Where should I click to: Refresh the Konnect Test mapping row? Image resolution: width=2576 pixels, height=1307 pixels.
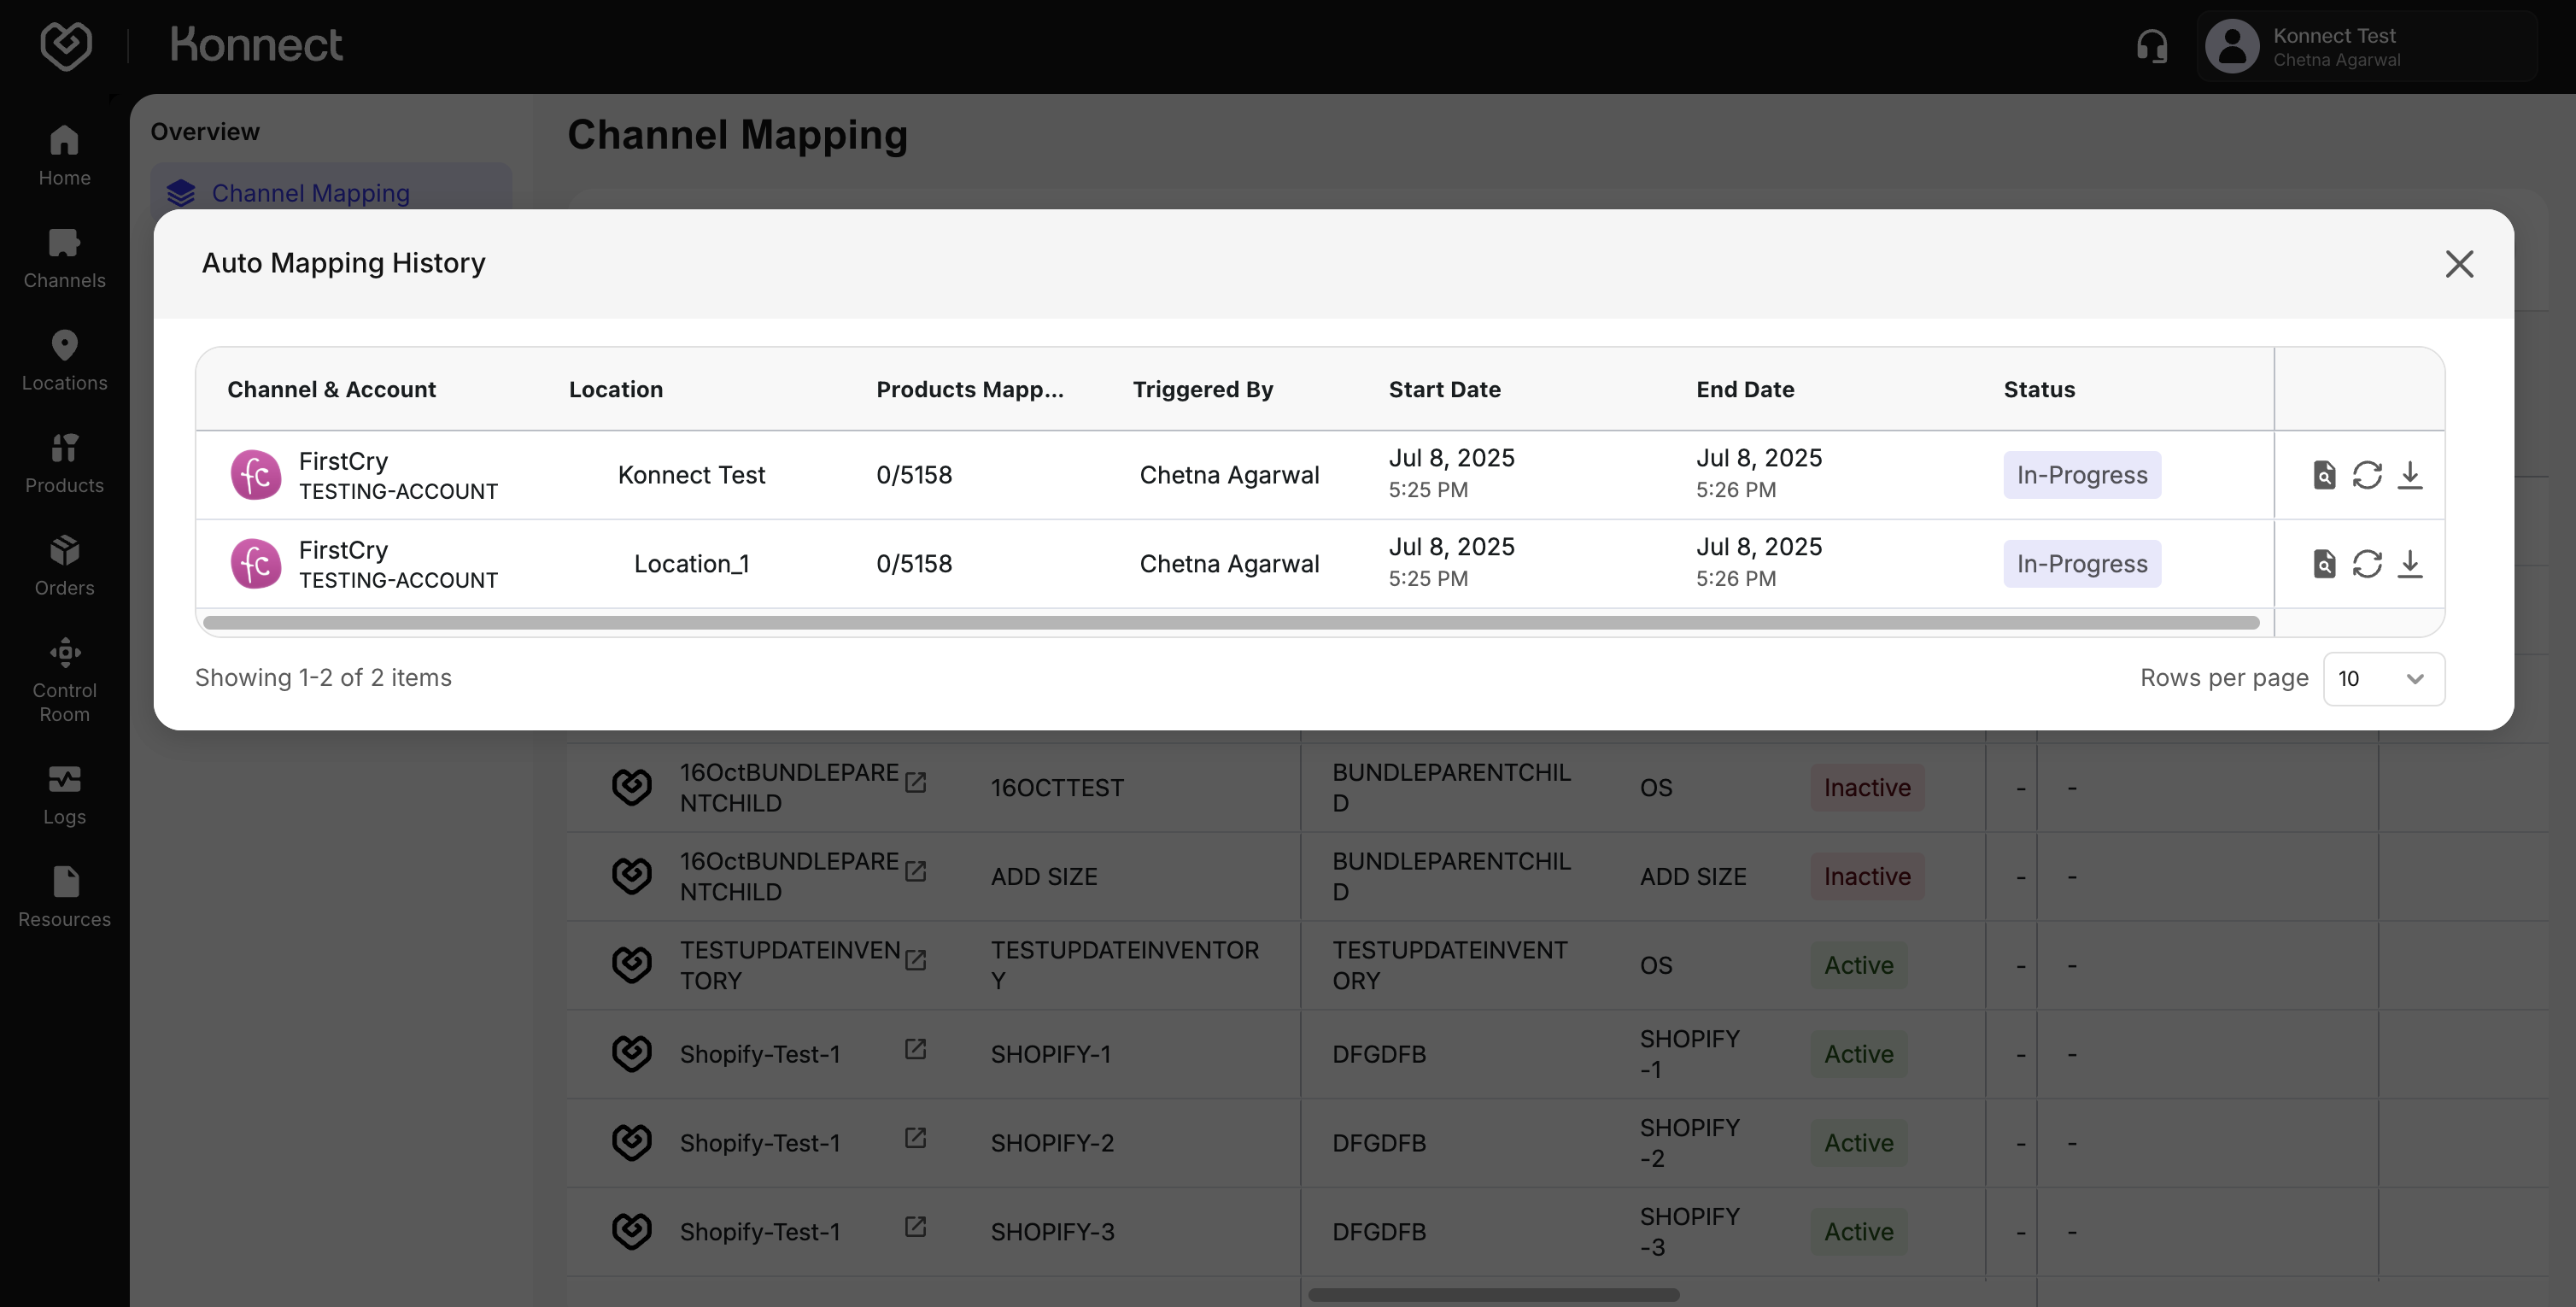point(2367,475)
